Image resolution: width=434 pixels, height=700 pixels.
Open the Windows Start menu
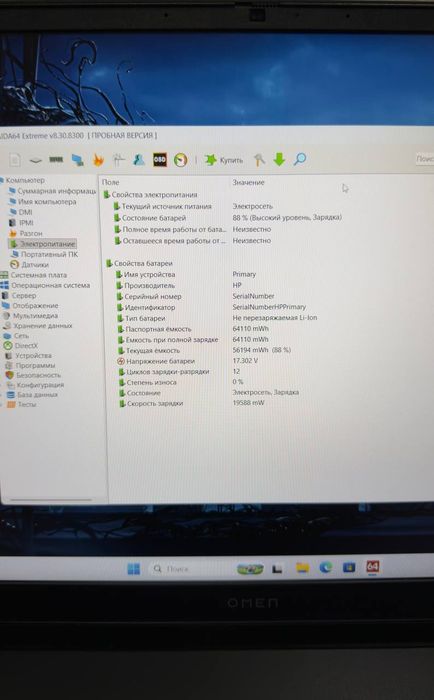[x=134, y=569]
